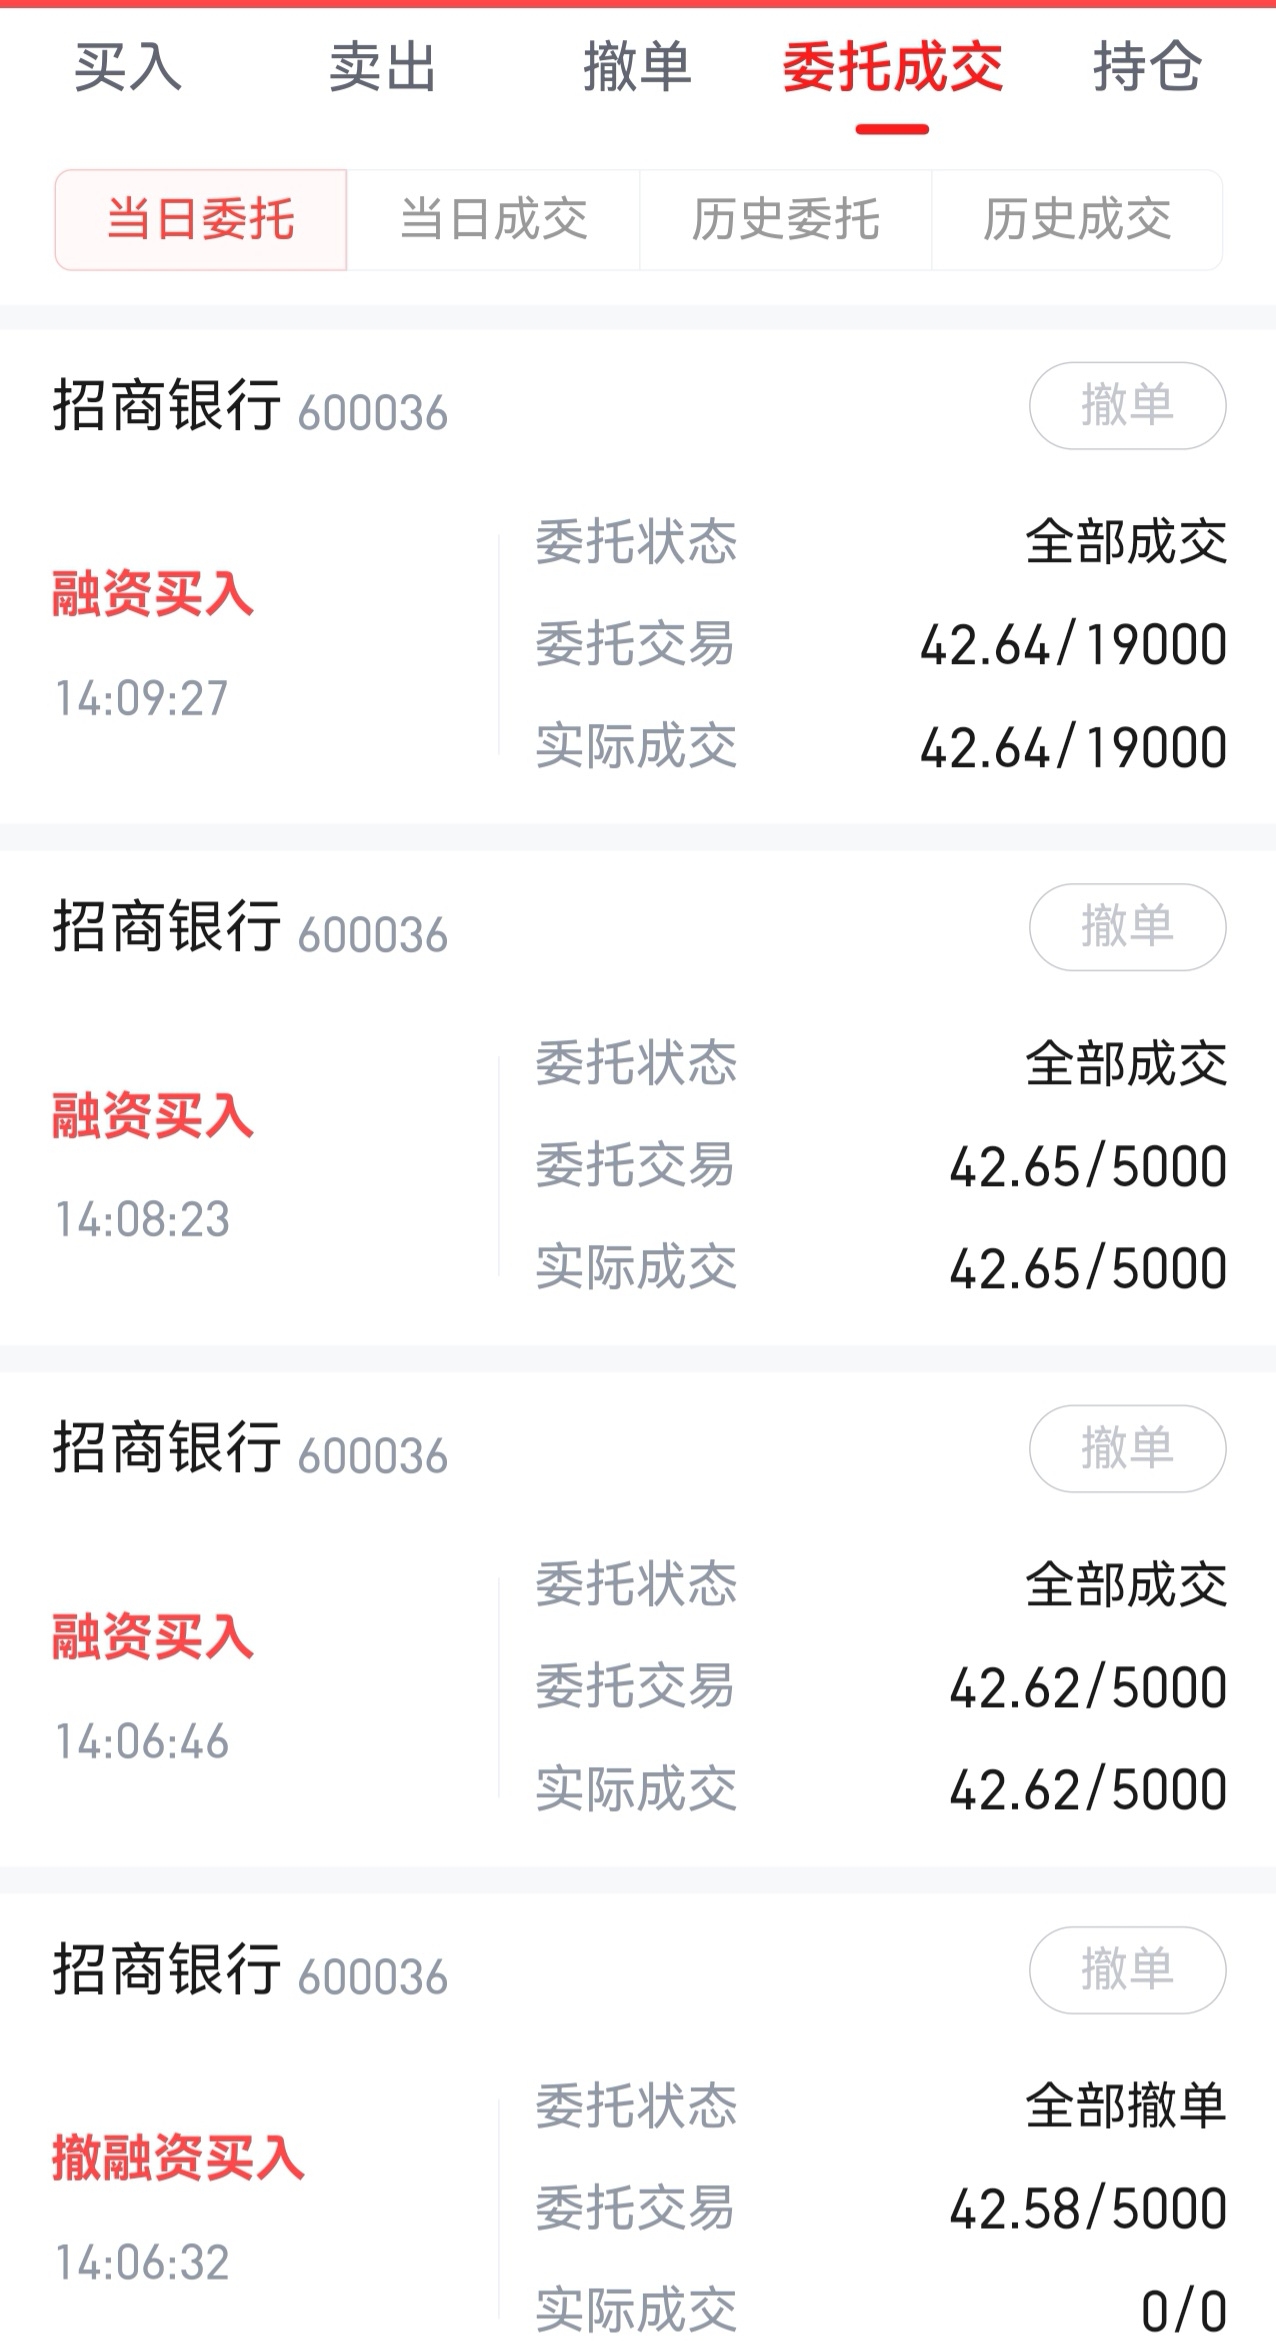The width and height of the screenshot is (1276, 2341).
Task: Tap the 42.64/19000 委托交易 value
Action: (1073, 644)
